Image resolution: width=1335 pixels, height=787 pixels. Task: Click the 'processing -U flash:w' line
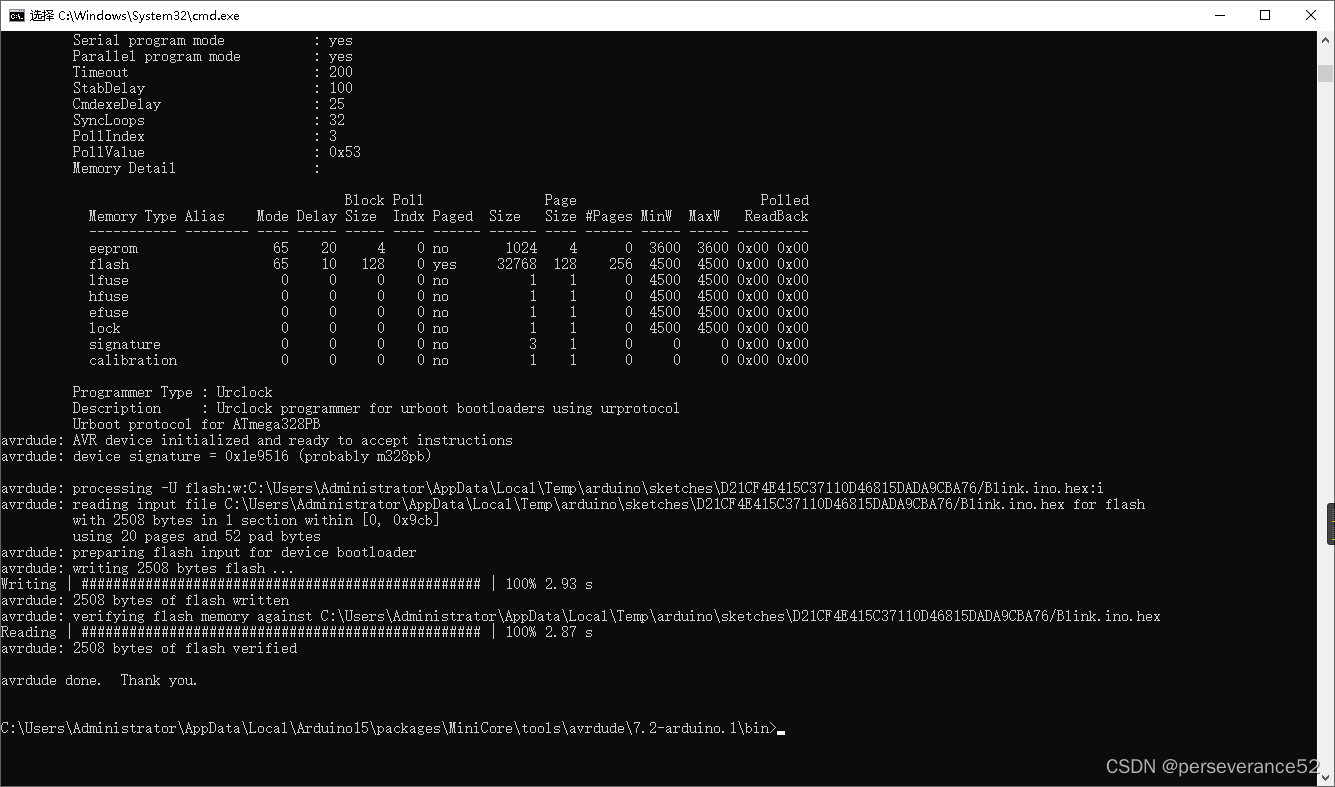click(552, 488)
